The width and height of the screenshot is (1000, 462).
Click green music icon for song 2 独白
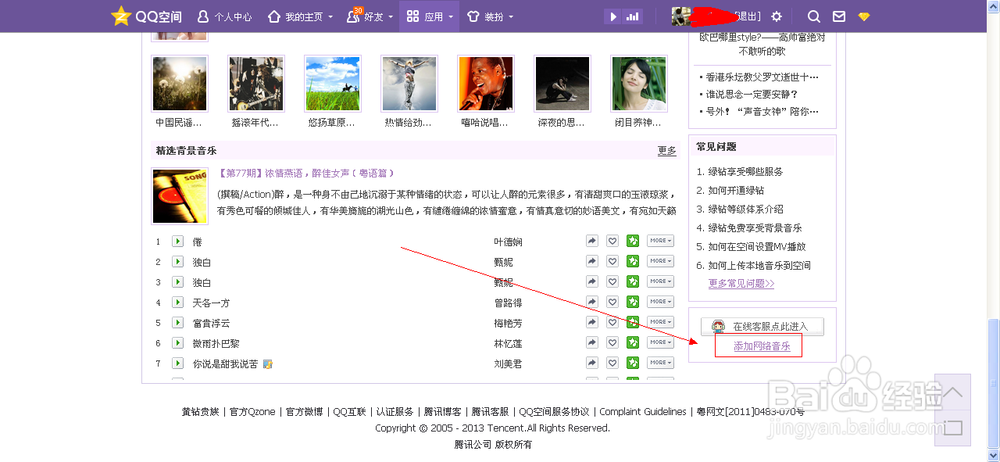(x=633, y=261)
